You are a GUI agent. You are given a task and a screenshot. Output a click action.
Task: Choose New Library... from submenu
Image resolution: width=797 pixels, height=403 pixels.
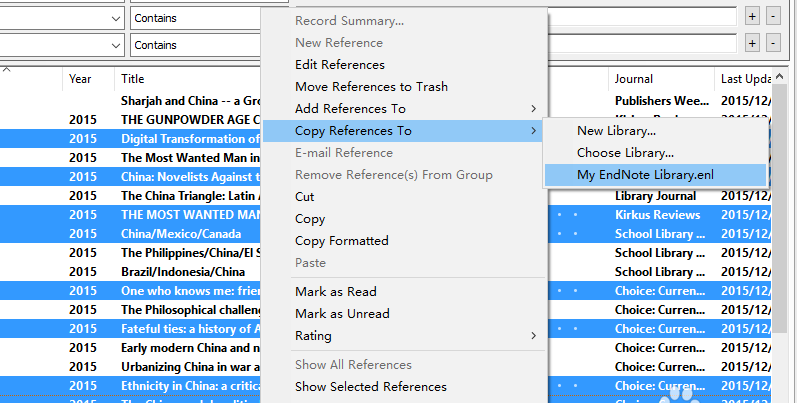tap(616, 130)
